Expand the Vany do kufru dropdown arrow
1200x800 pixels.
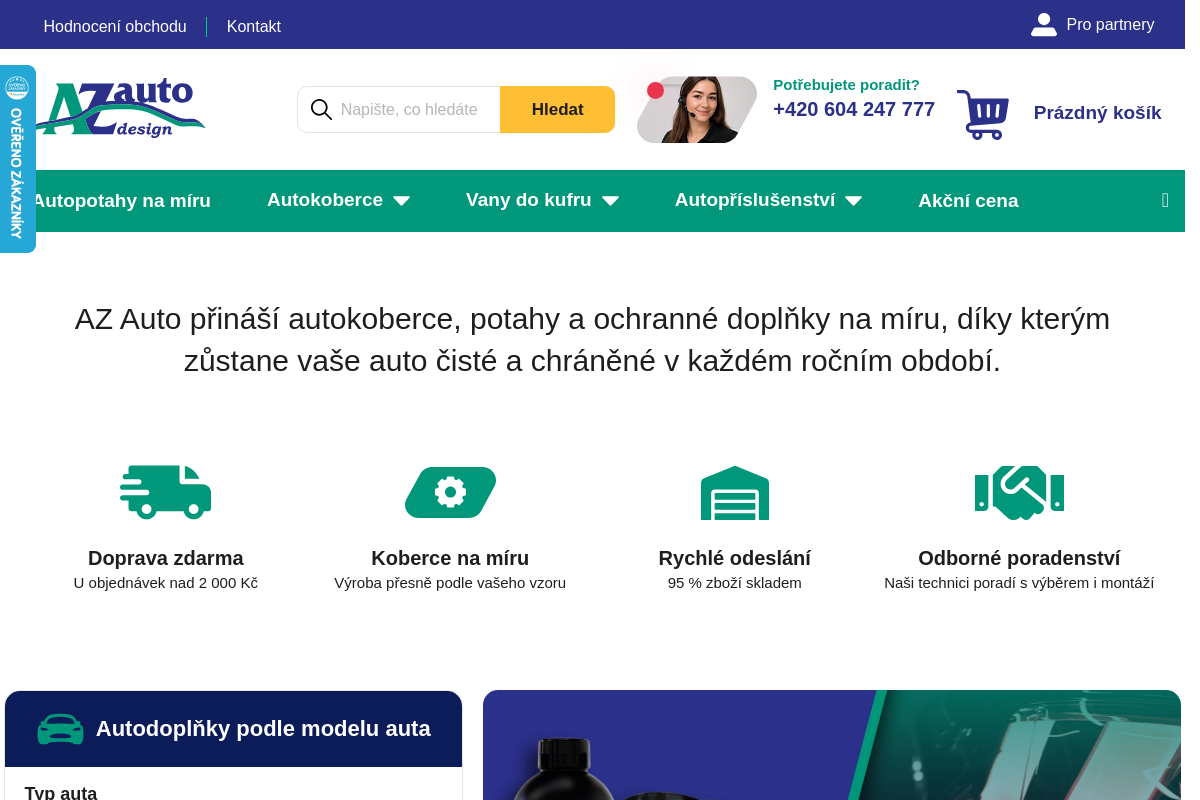click(x=610, y=201)
